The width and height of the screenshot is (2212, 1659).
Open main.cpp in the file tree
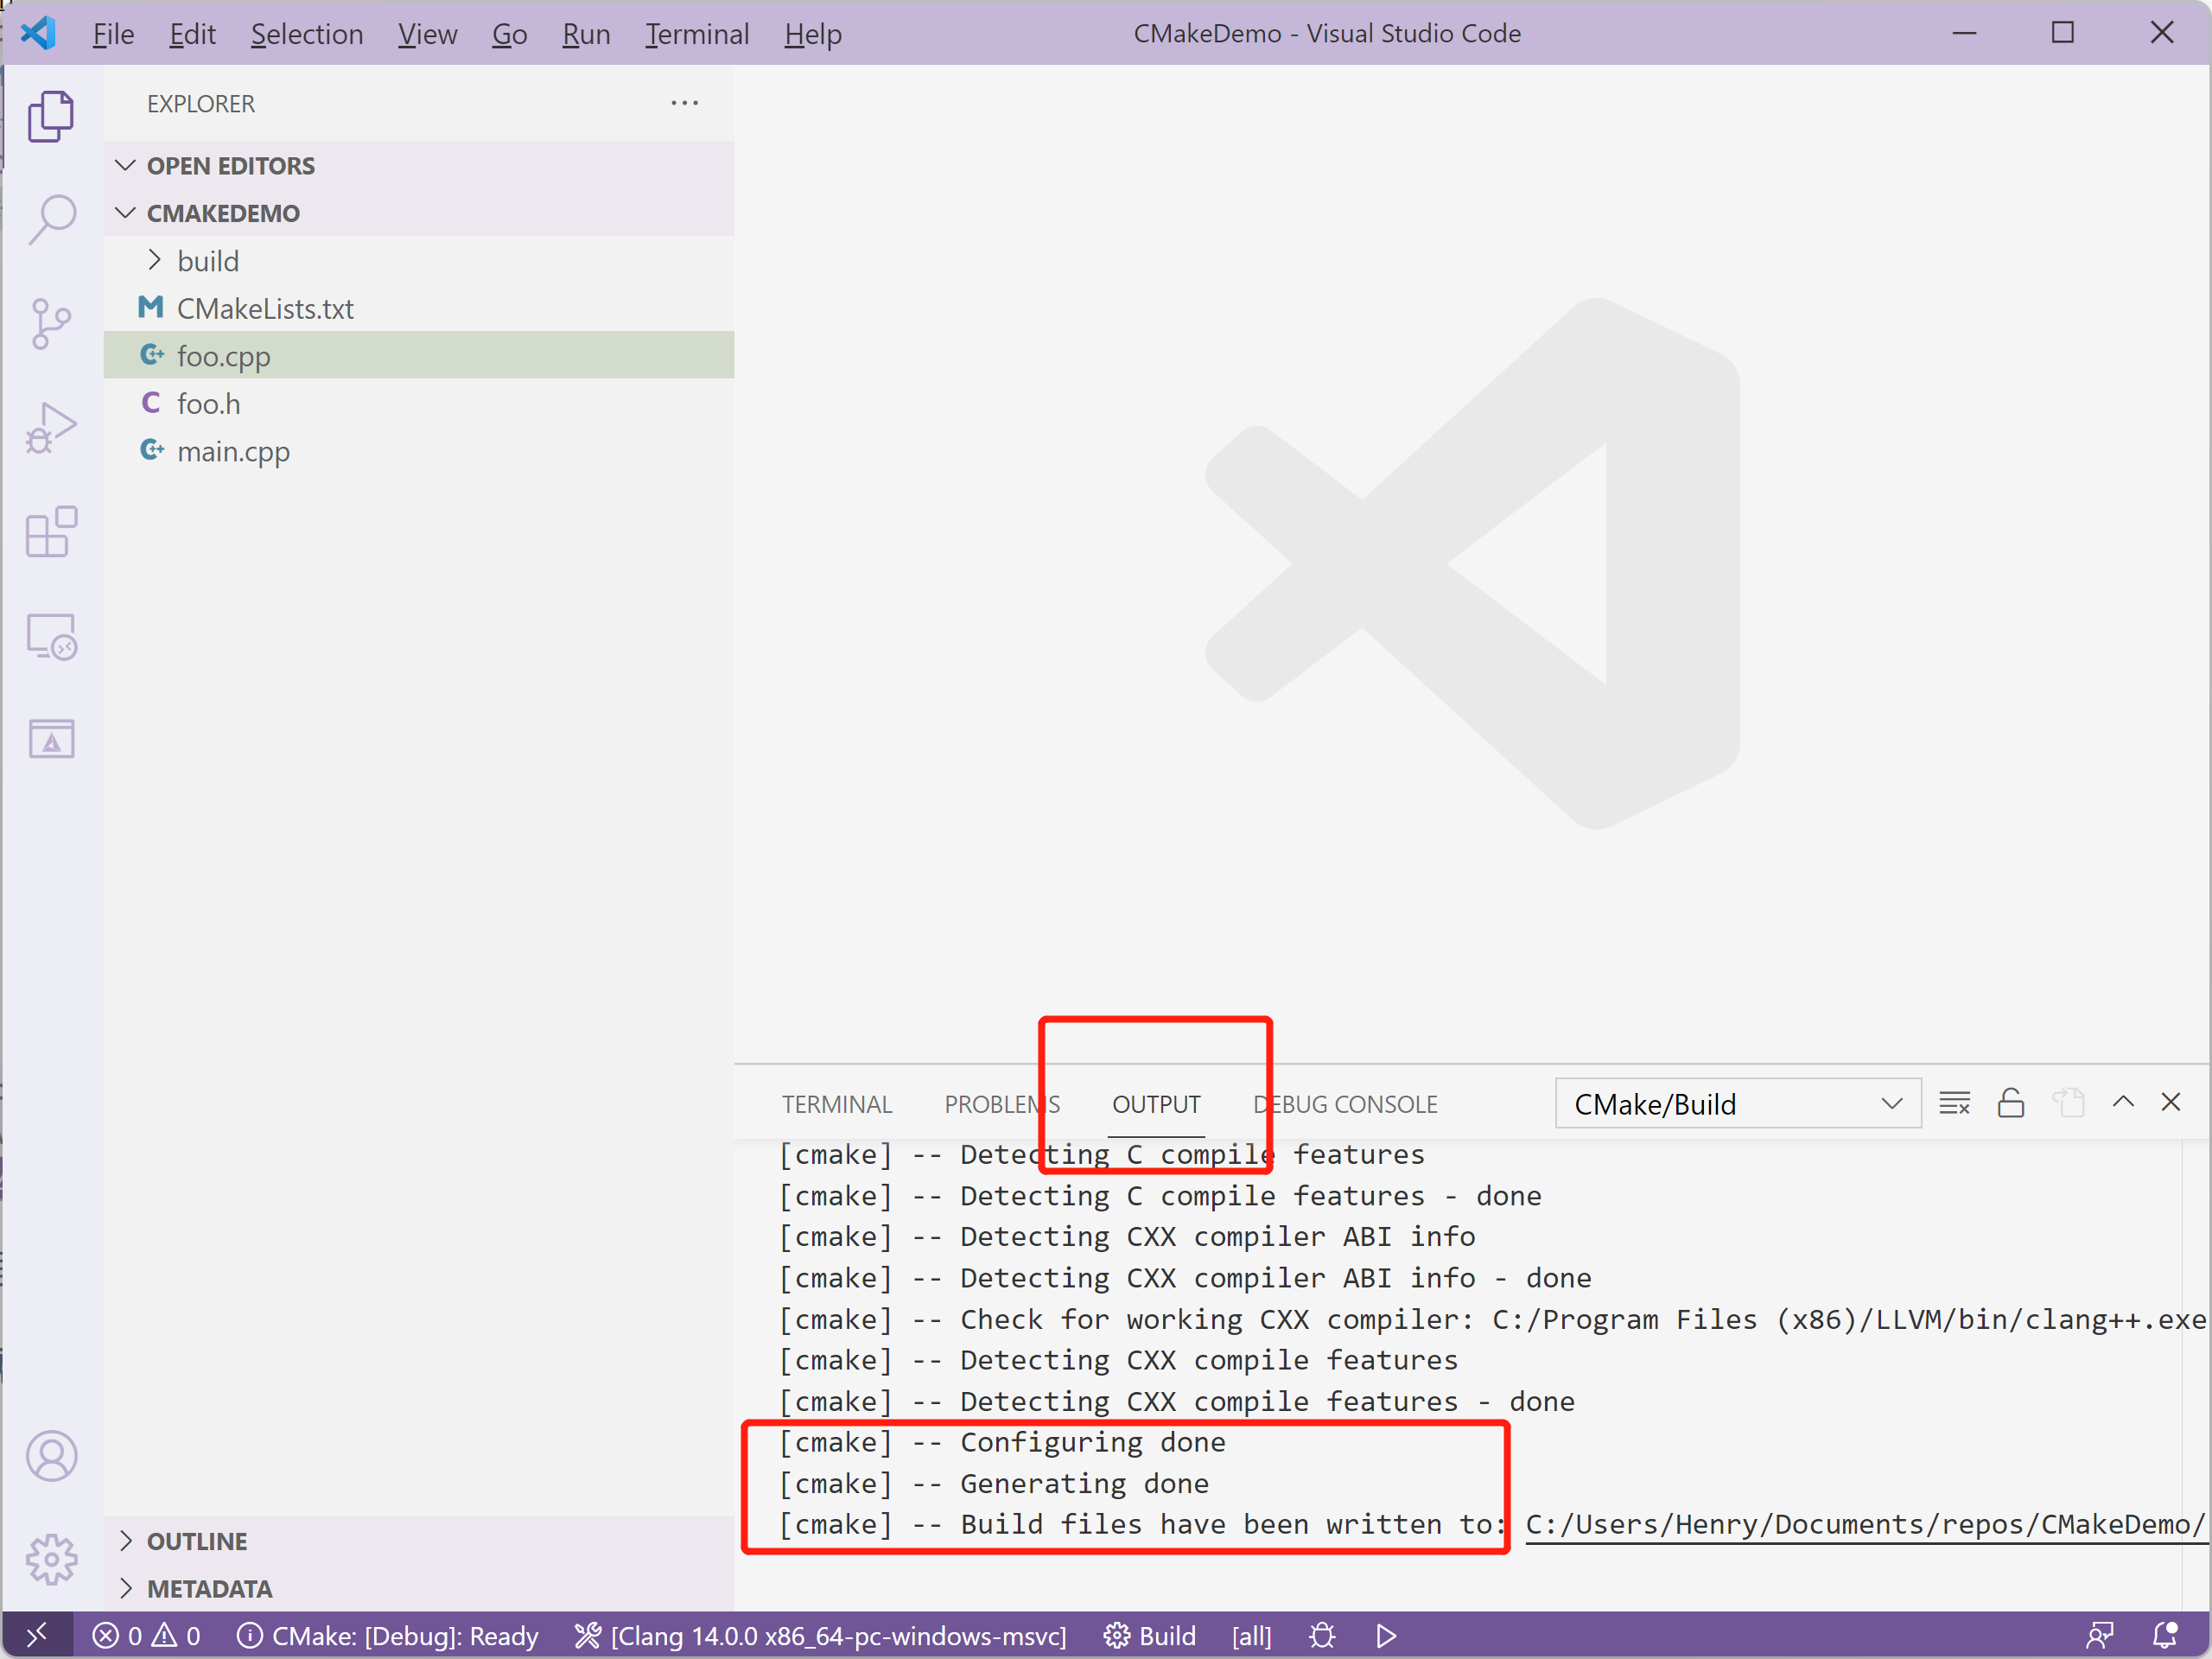coord(419,451)
